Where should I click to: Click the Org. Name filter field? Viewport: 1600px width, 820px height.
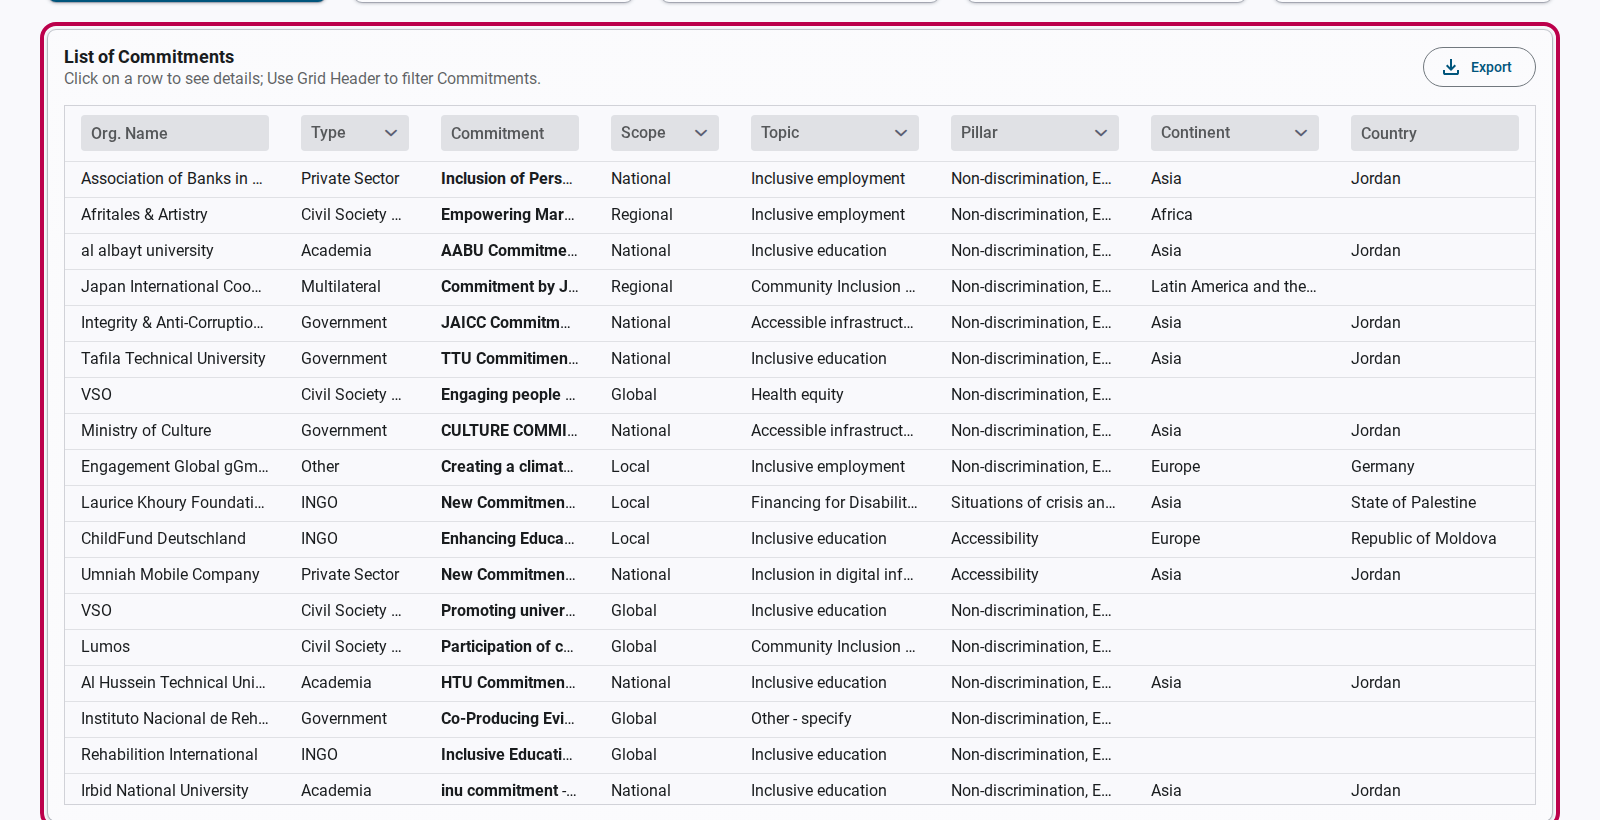tap(175, 133)
